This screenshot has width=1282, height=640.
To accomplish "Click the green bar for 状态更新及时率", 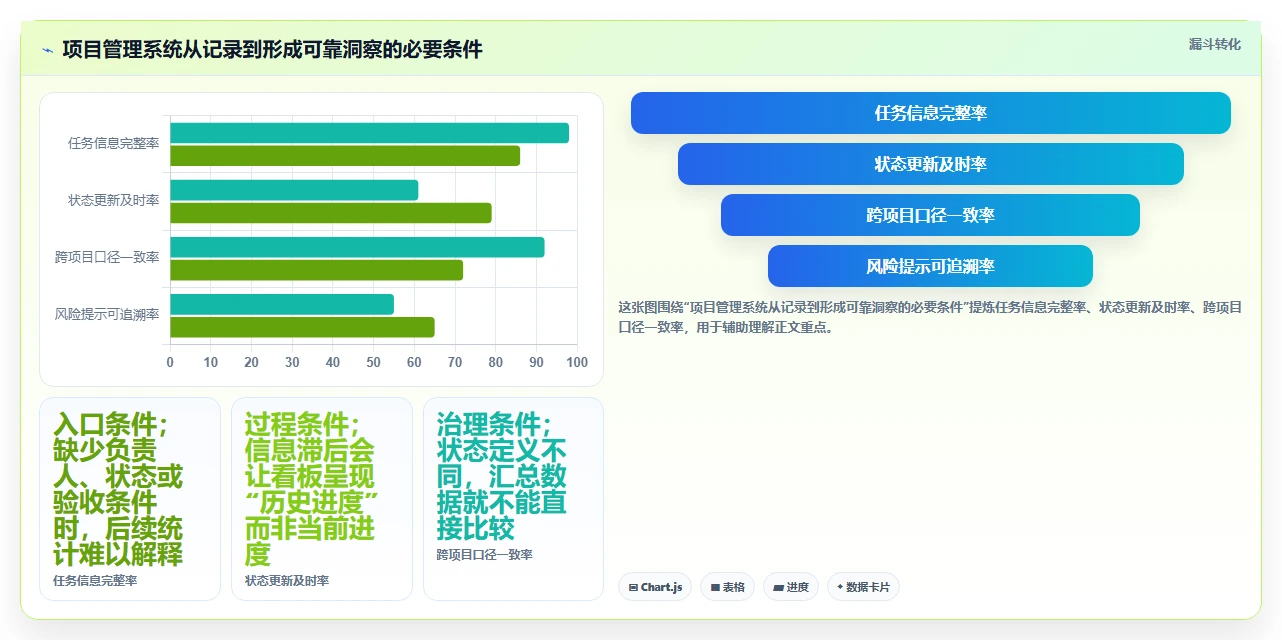I will pos(331,213).
